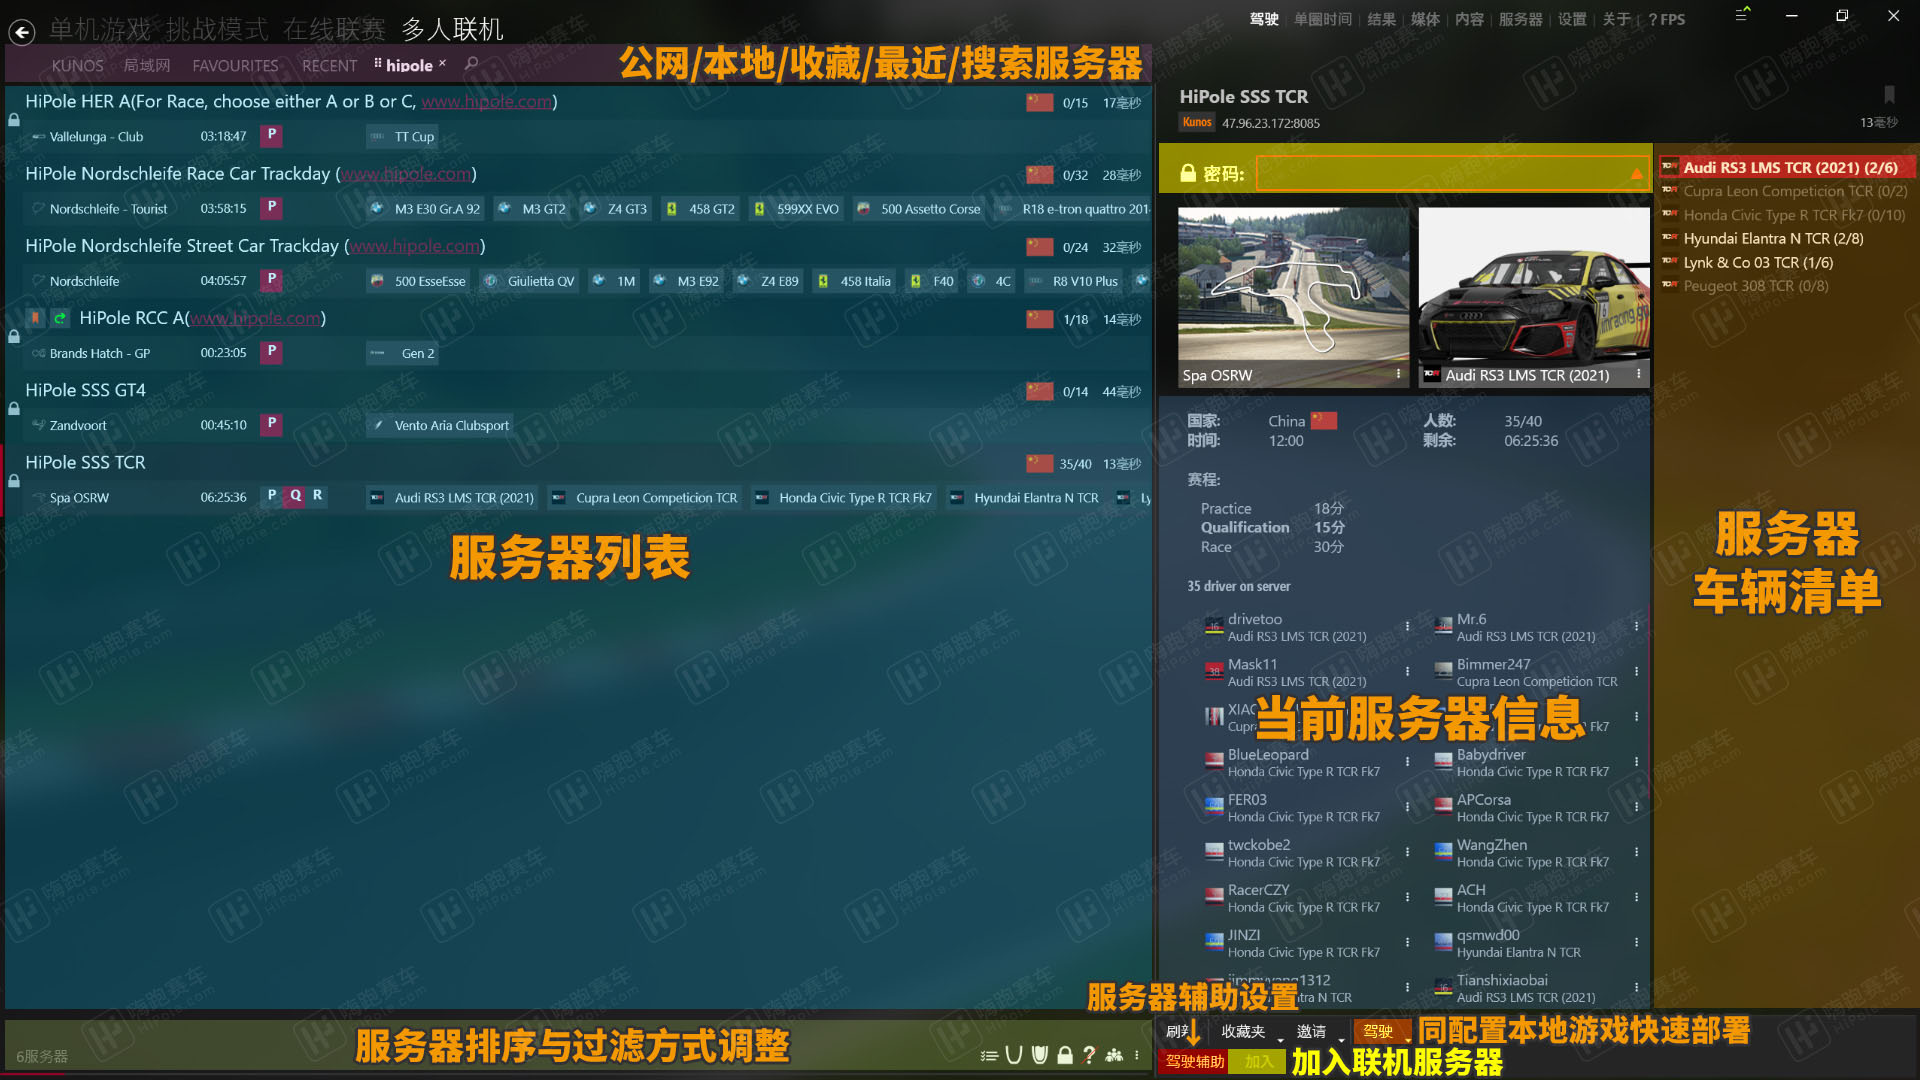Click the refresh icon on HiPole RCC A
This screenshot has height=1080, width=1920.
[x=60, y=318]
